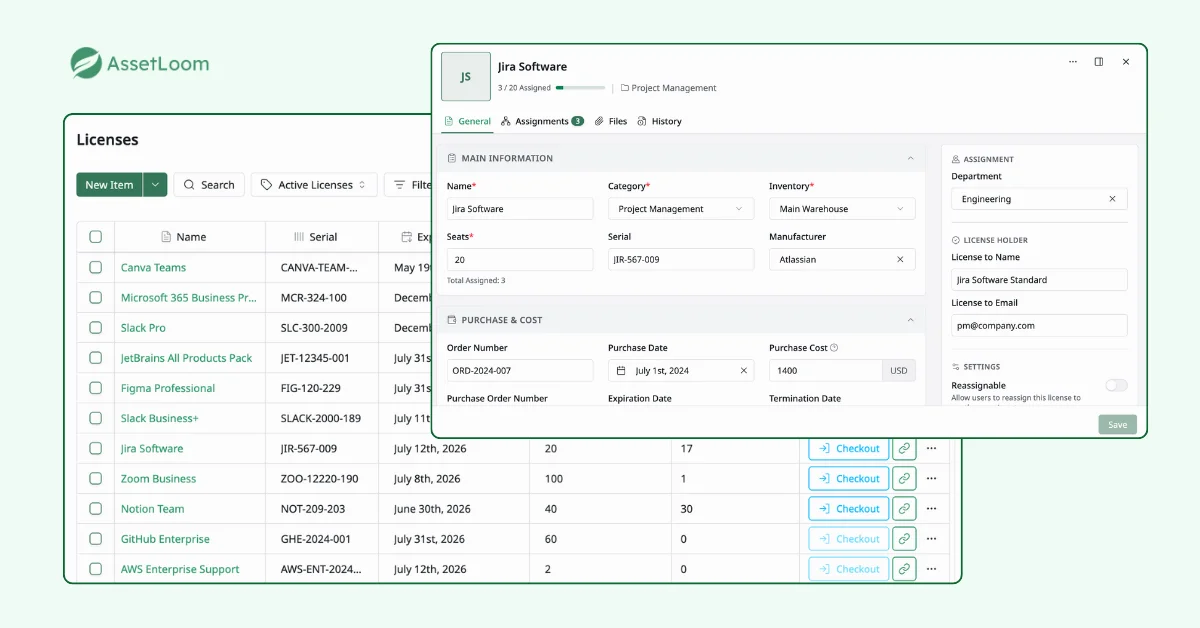Enable the Reassignable toggle switch
Image resolution: width=1200 pixels, height=628 pixels.
[x=1116, y=385]
